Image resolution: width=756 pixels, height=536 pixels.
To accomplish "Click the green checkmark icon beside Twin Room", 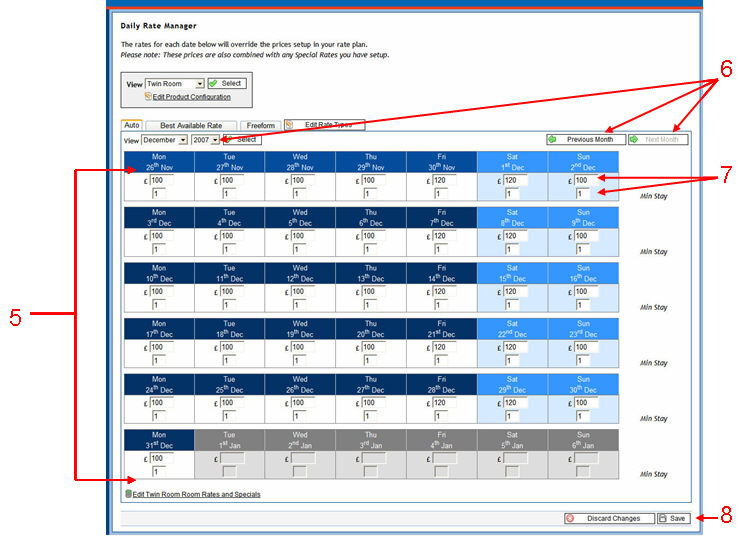I will [213, 84].
